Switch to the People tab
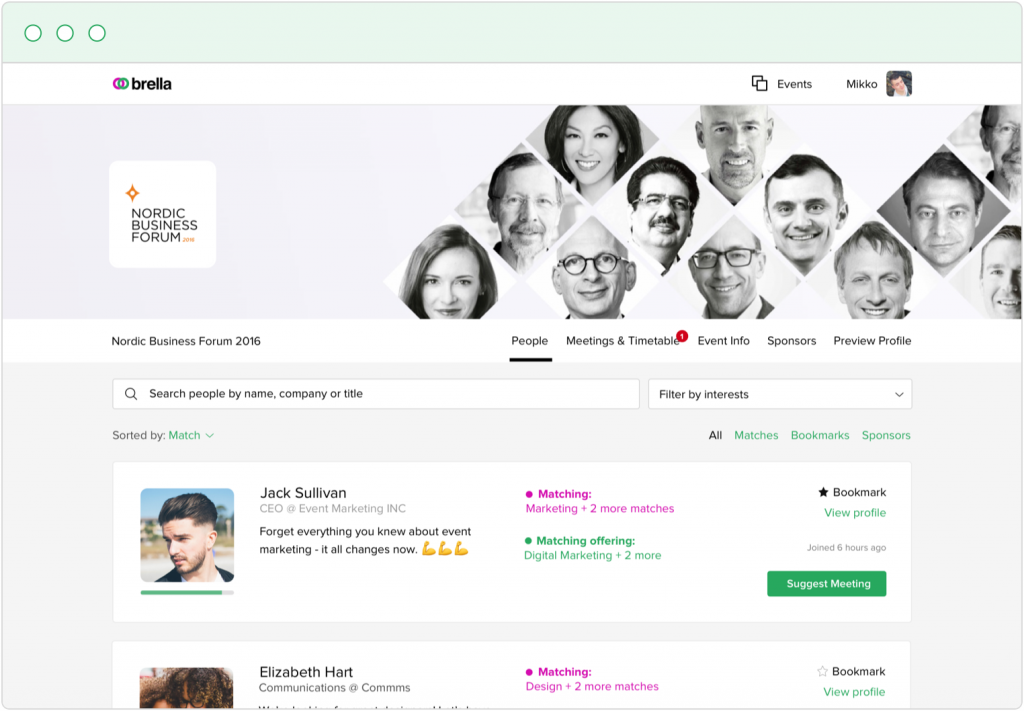The image size is (1024, 711). [x=530, y=341]
